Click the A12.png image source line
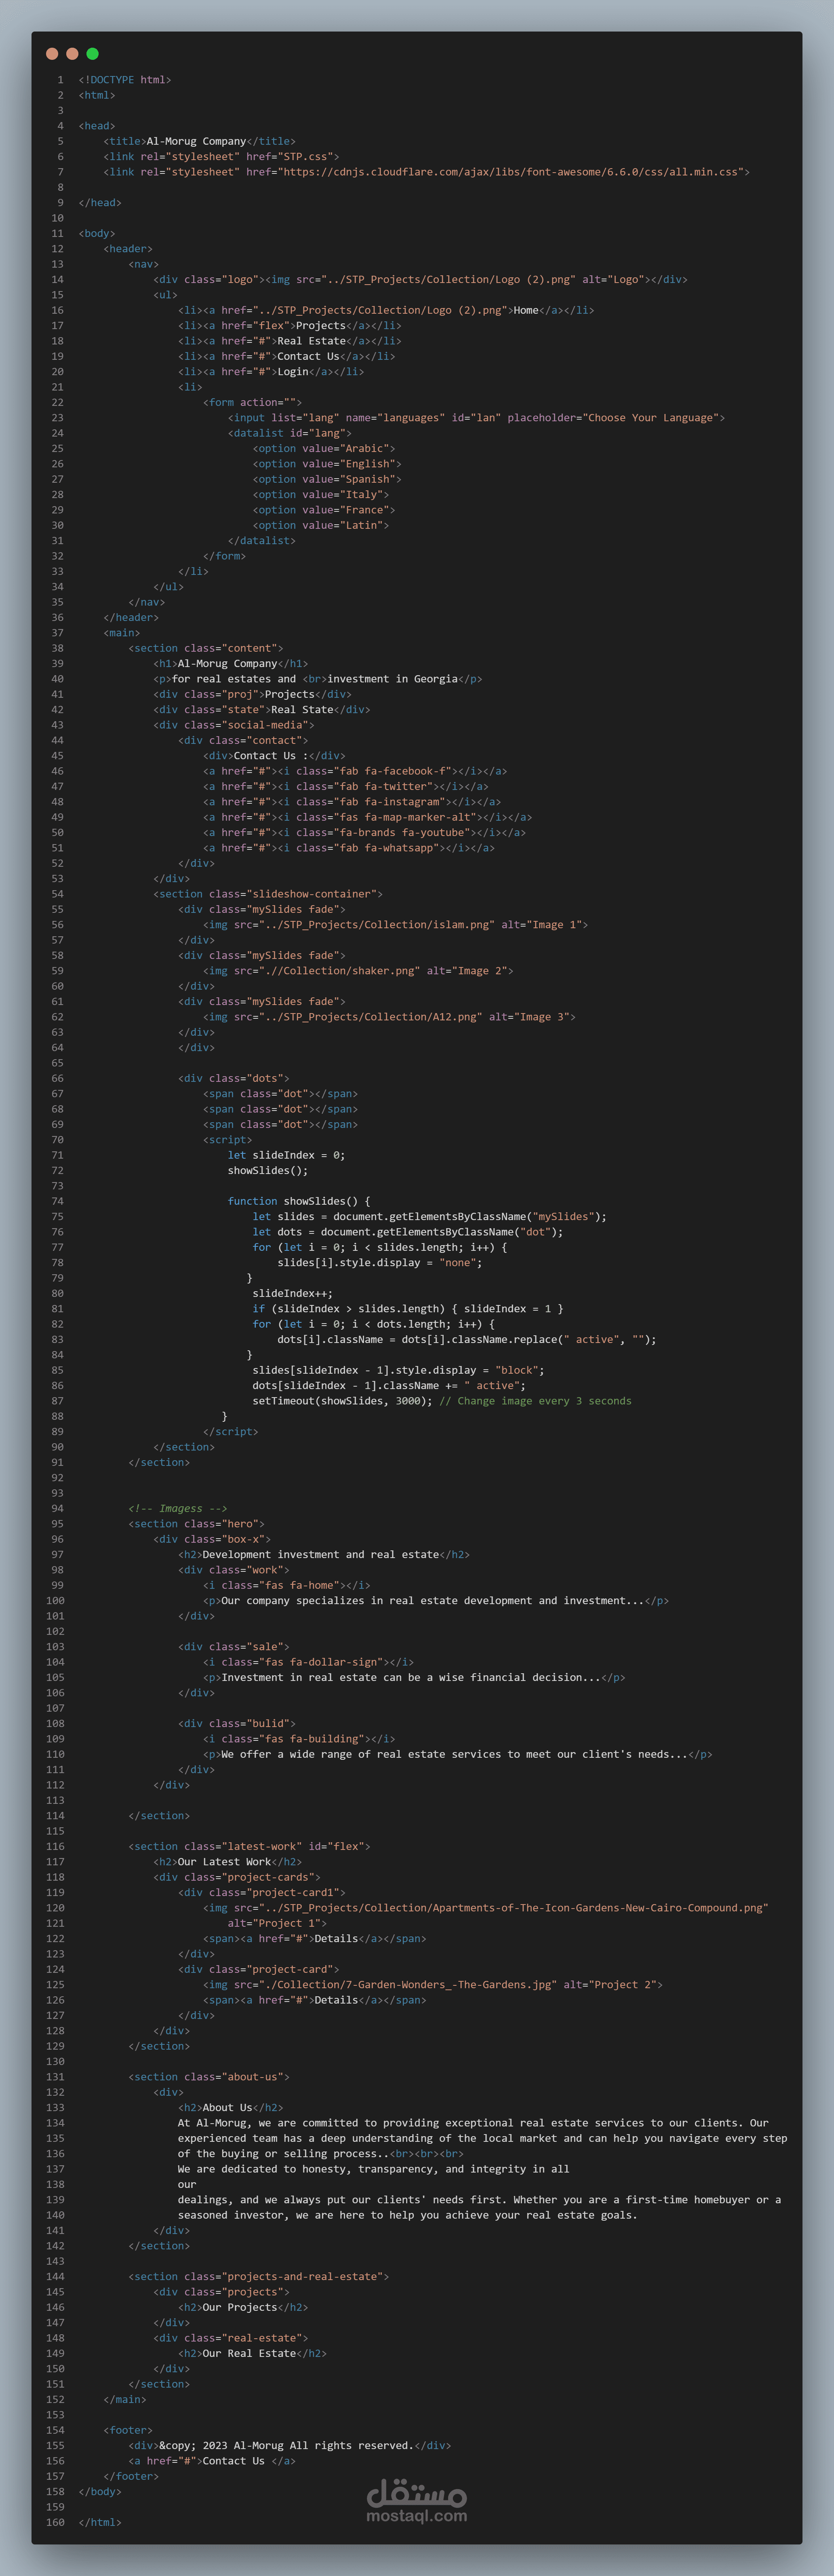The width and height of the screenshot is (834, 2576). 389,1017
